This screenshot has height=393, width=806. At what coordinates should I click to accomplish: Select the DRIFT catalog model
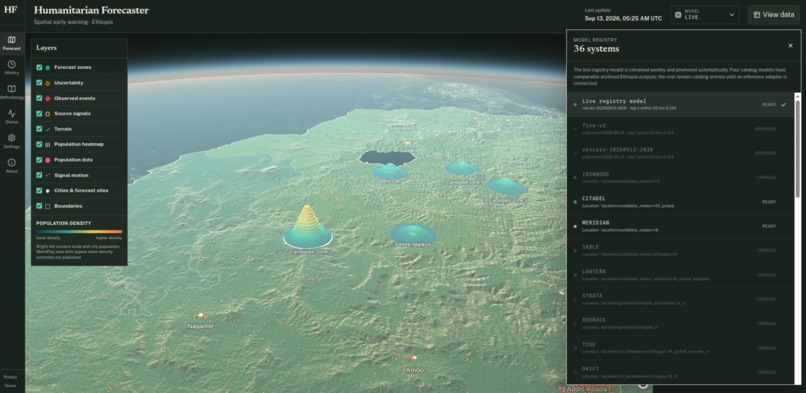[680, 371]
